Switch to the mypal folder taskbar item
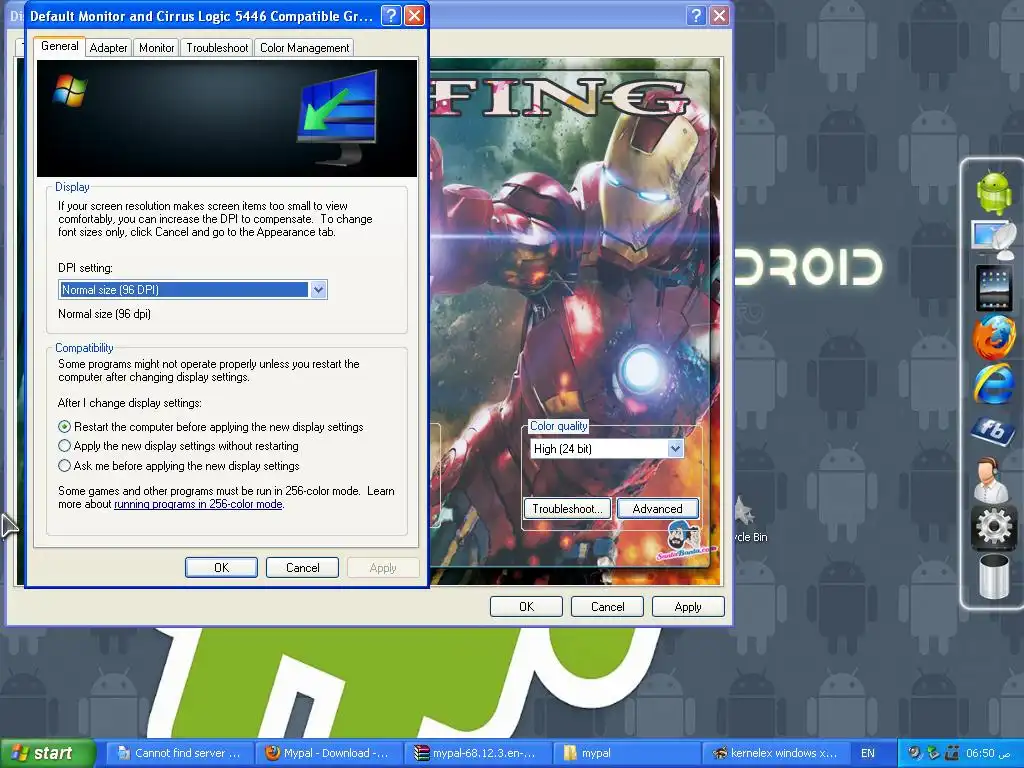 626,753
